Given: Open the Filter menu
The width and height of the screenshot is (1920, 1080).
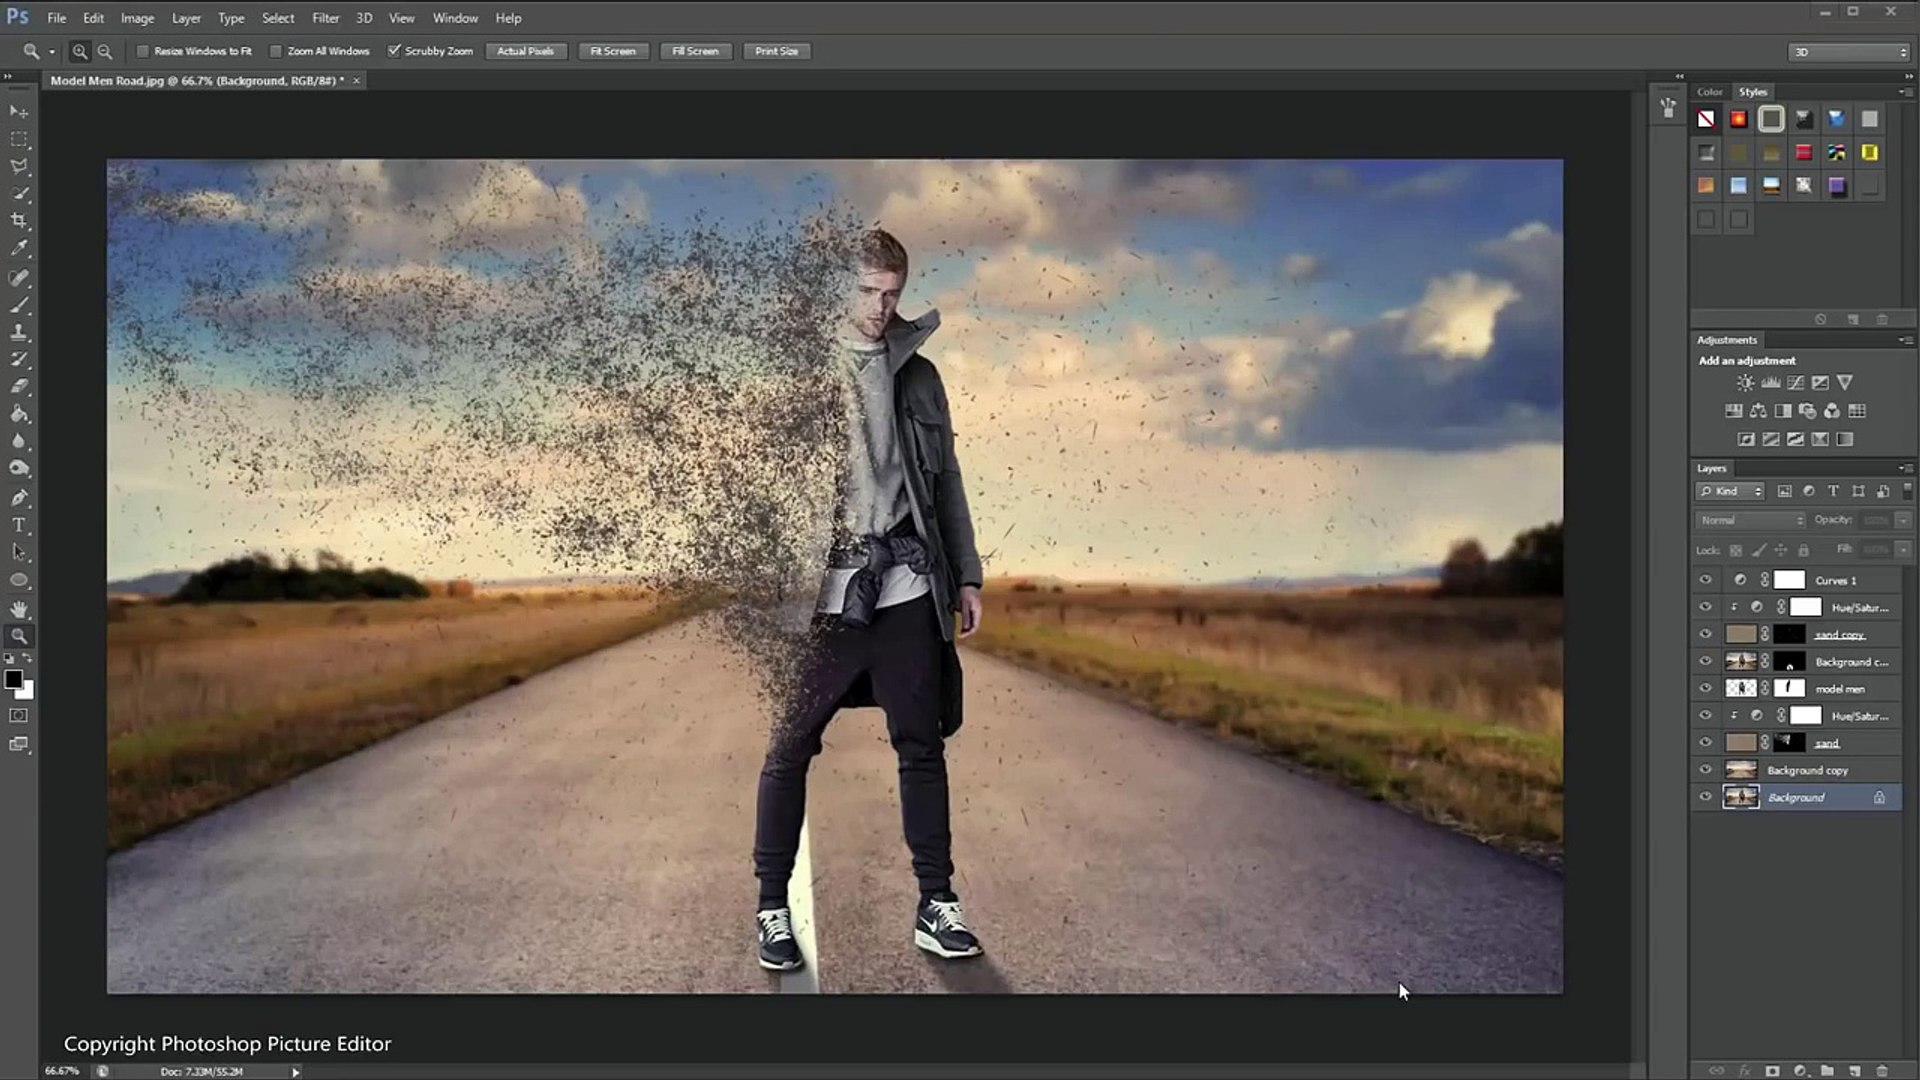Looking at the screenshot, I should coord(325,18).
